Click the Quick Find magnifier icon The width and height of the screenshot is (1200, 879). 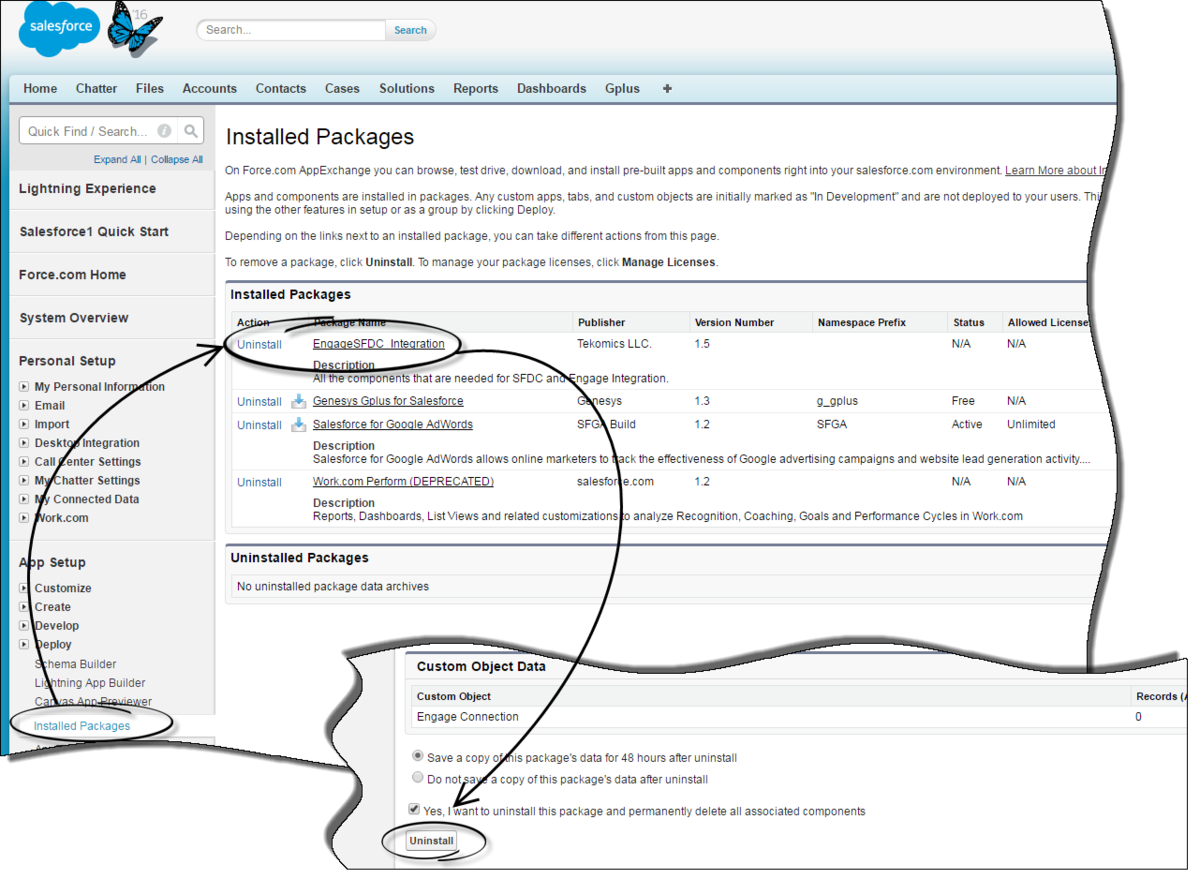pyautogui.click(x=191, y=131)
